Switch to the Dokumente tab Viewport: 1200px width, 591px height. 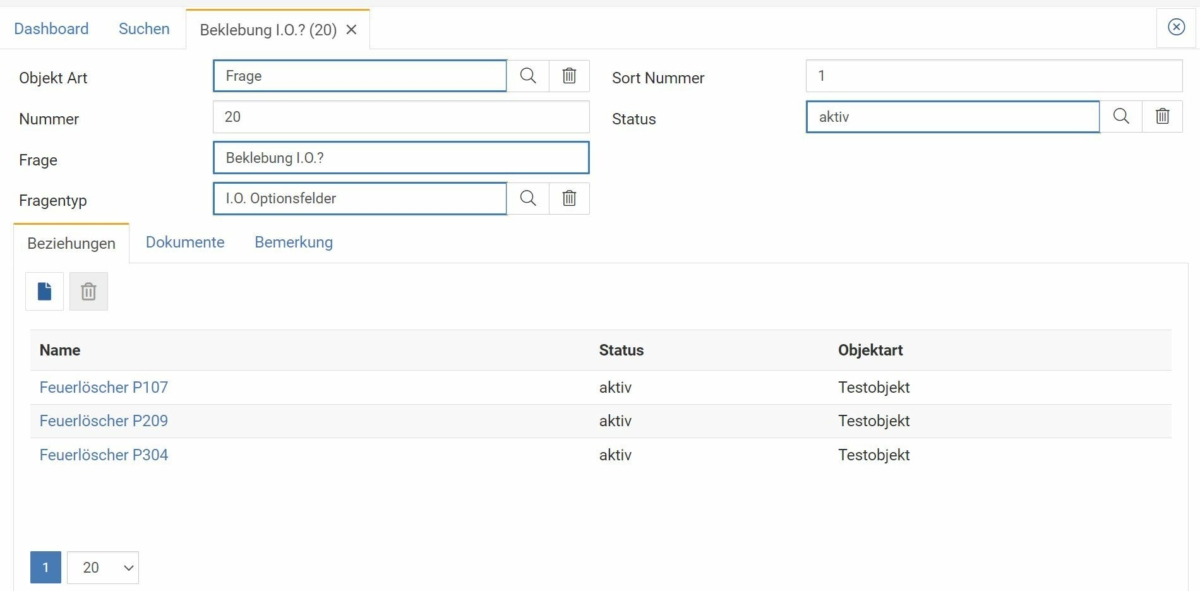185,242
